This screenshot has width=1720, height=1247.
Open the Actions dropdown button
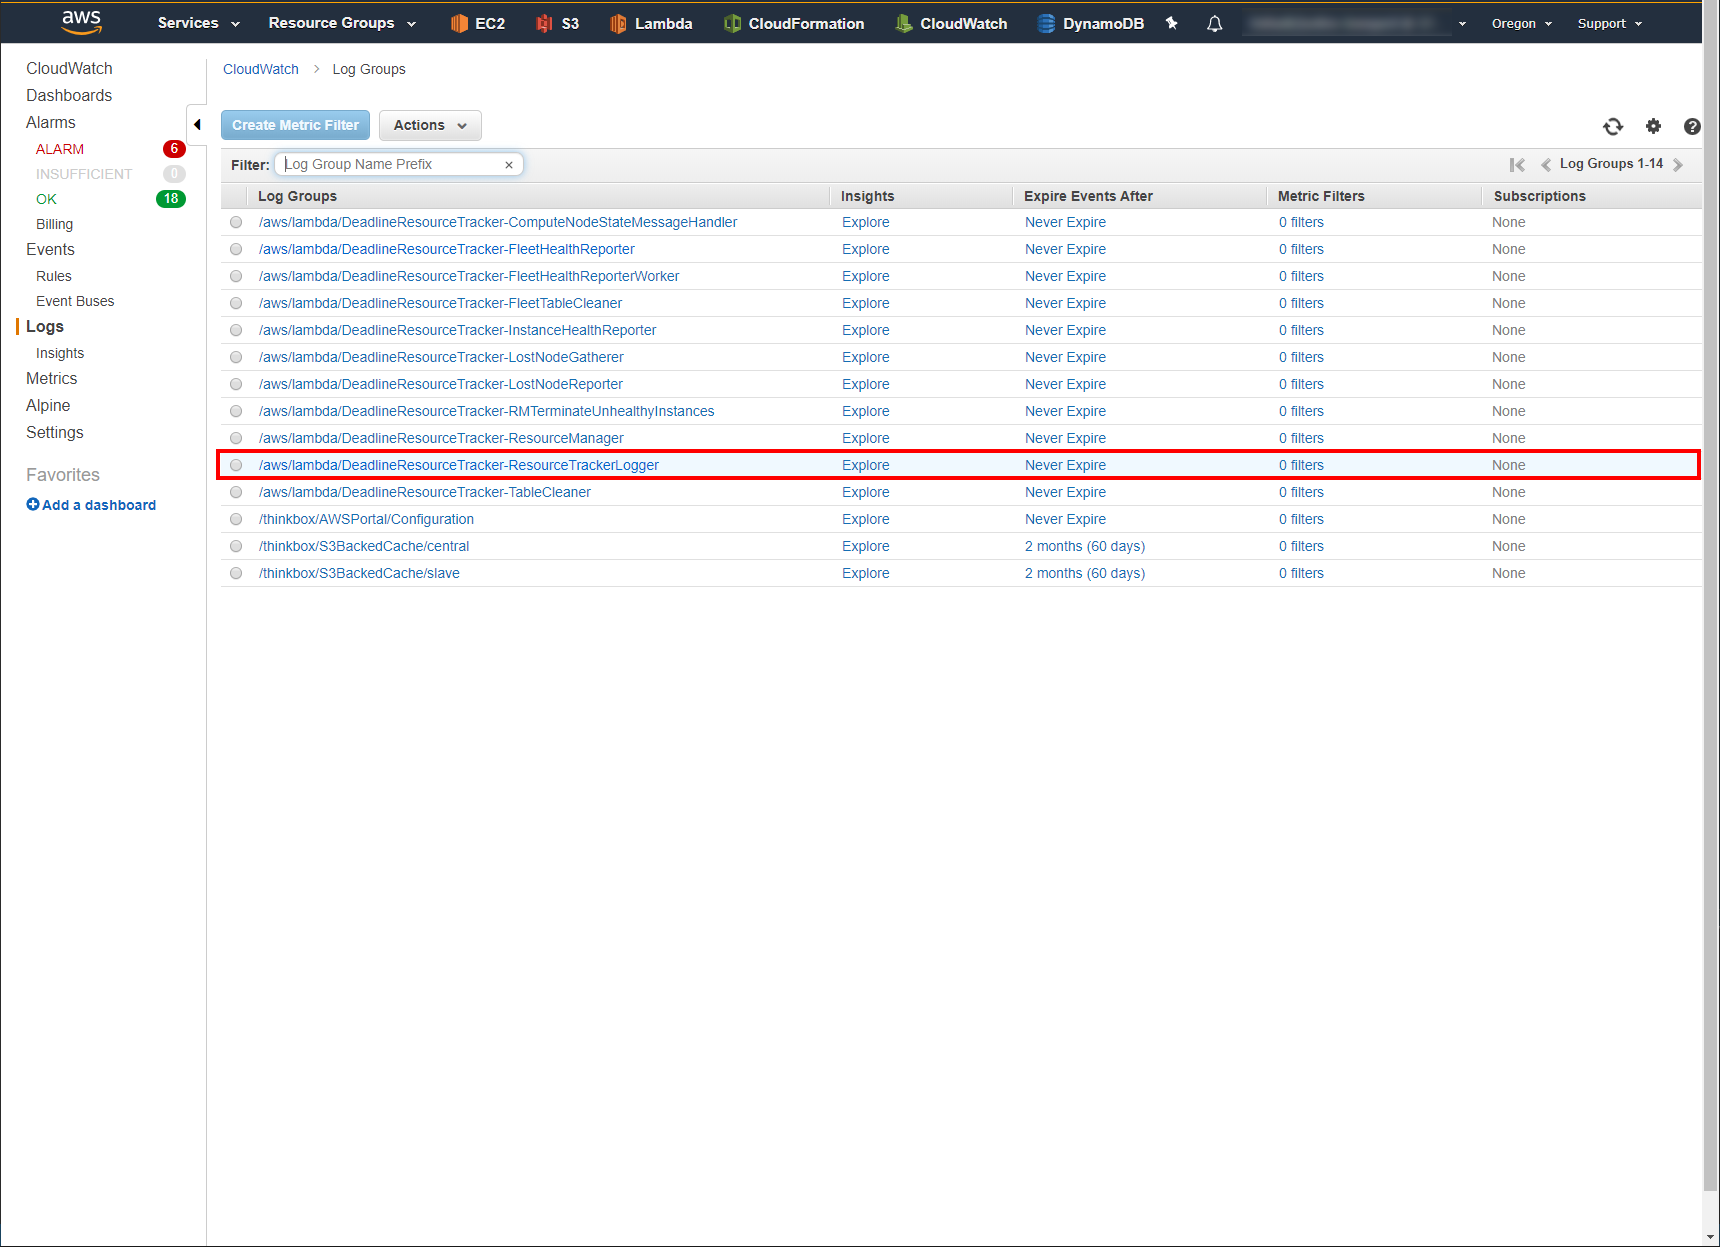(x=430, y=125)
